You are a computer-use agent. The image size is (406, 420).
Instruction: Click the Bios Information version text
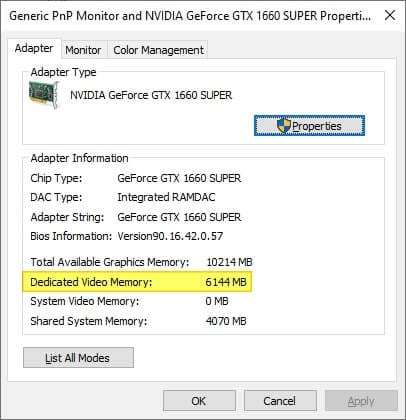(x=170, y=236)
